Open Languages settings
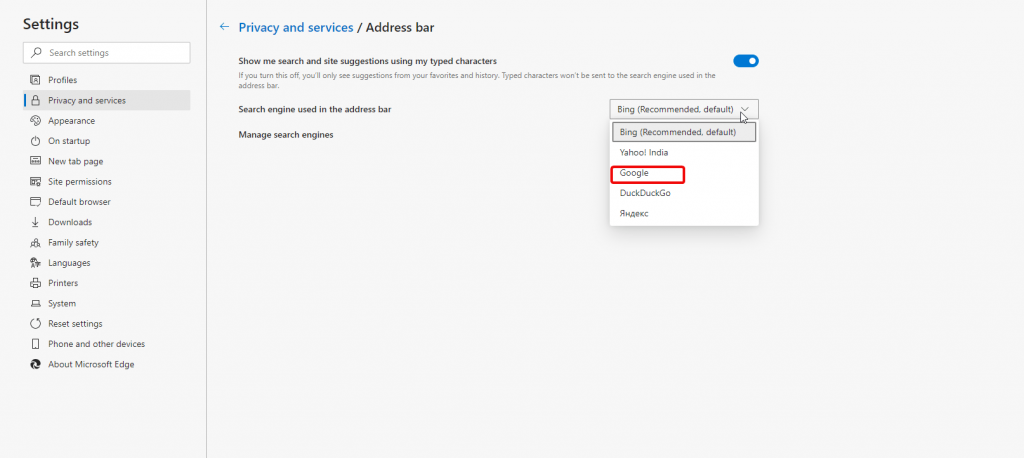The image size is (1024, 458). click(106, 263)
